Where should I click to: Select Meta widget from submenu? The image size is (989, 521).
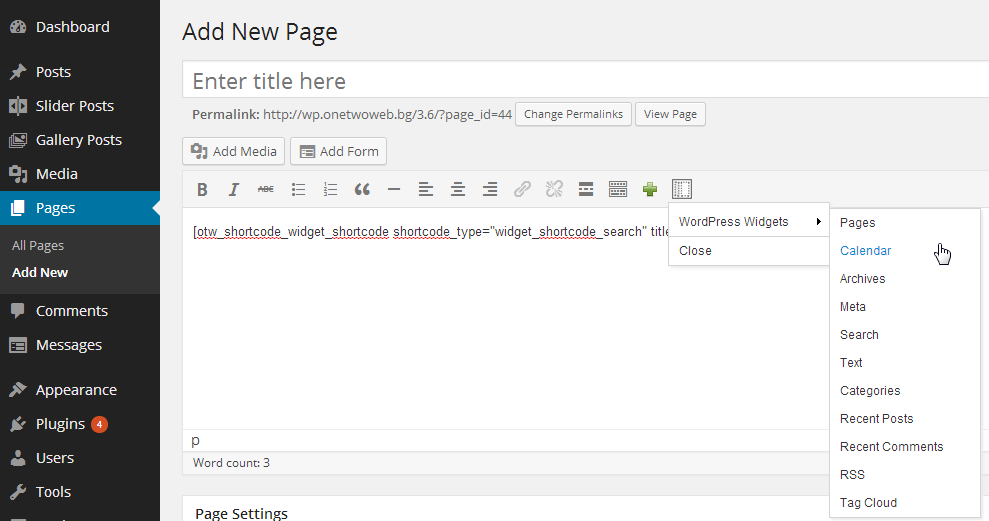coord(905,307)
